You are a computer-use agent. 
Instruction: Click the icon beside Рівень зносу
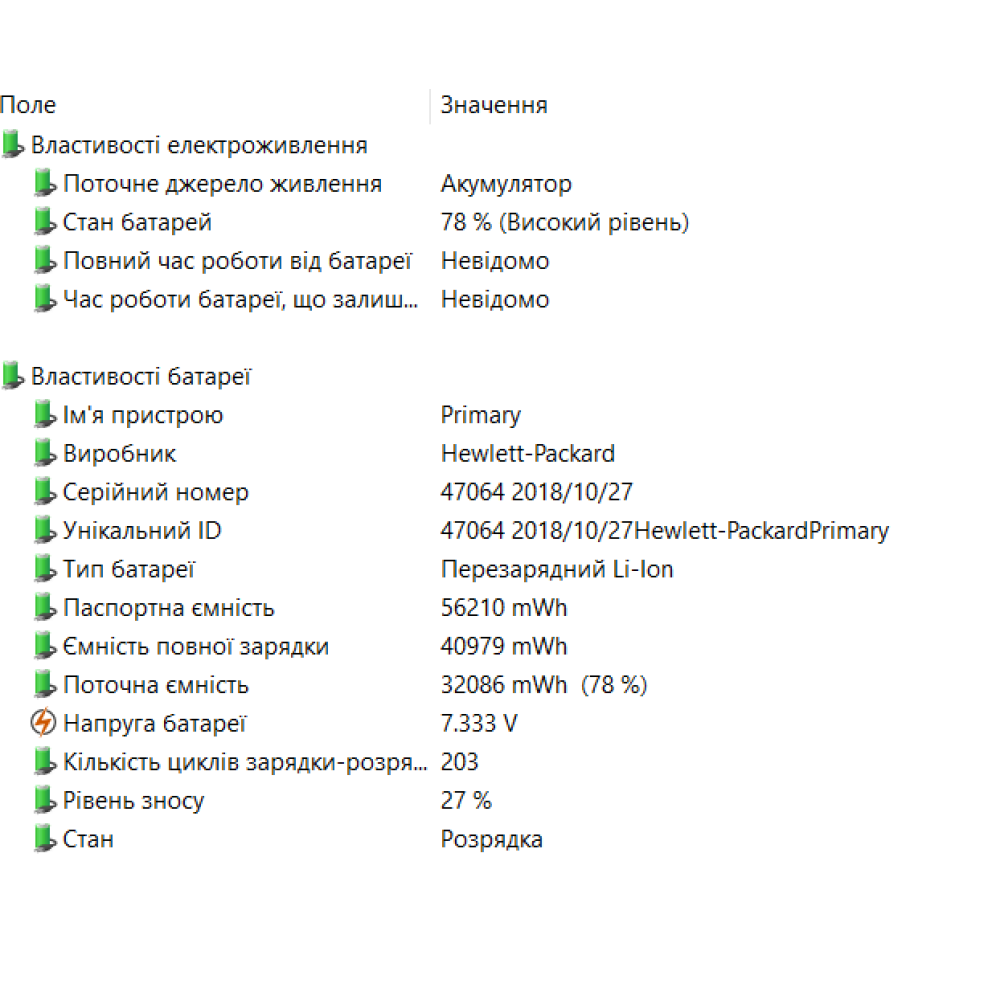click(43, 801)
